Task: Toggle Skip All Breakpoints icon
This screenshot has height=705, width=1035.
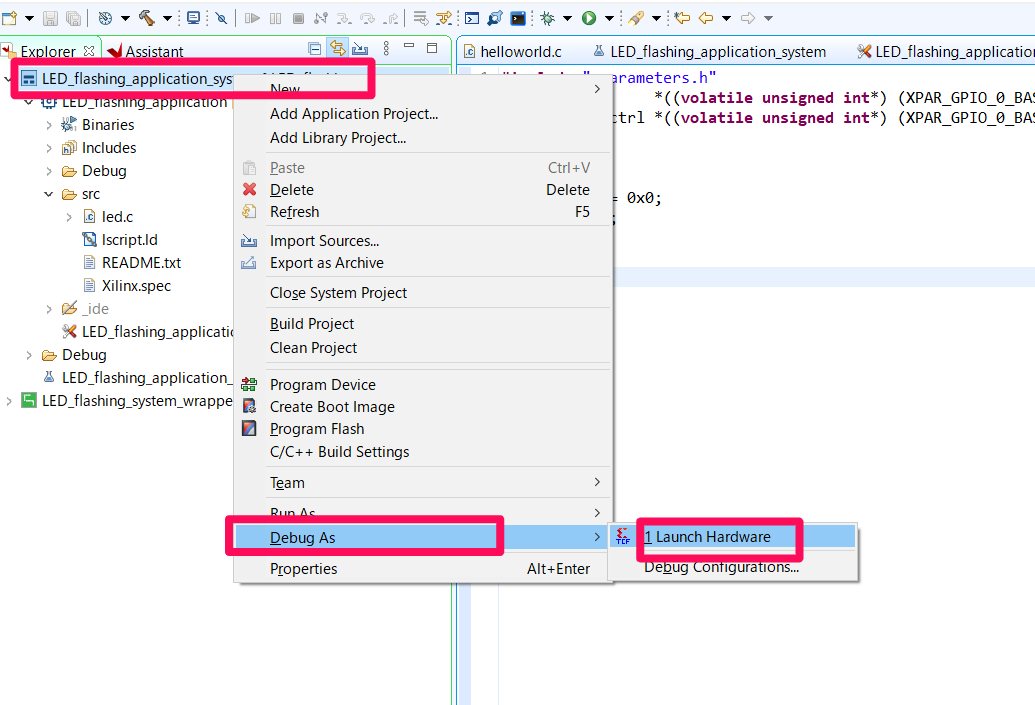Action: pos(222,18)
